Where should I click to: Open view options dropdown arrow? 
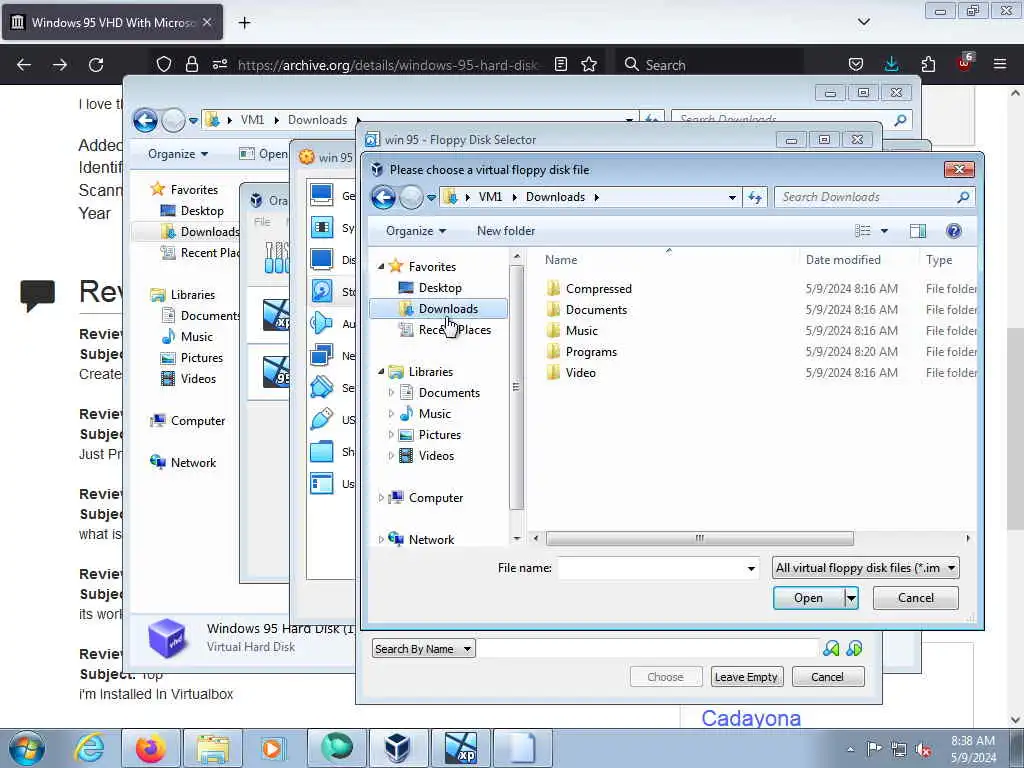coord(884,231)
